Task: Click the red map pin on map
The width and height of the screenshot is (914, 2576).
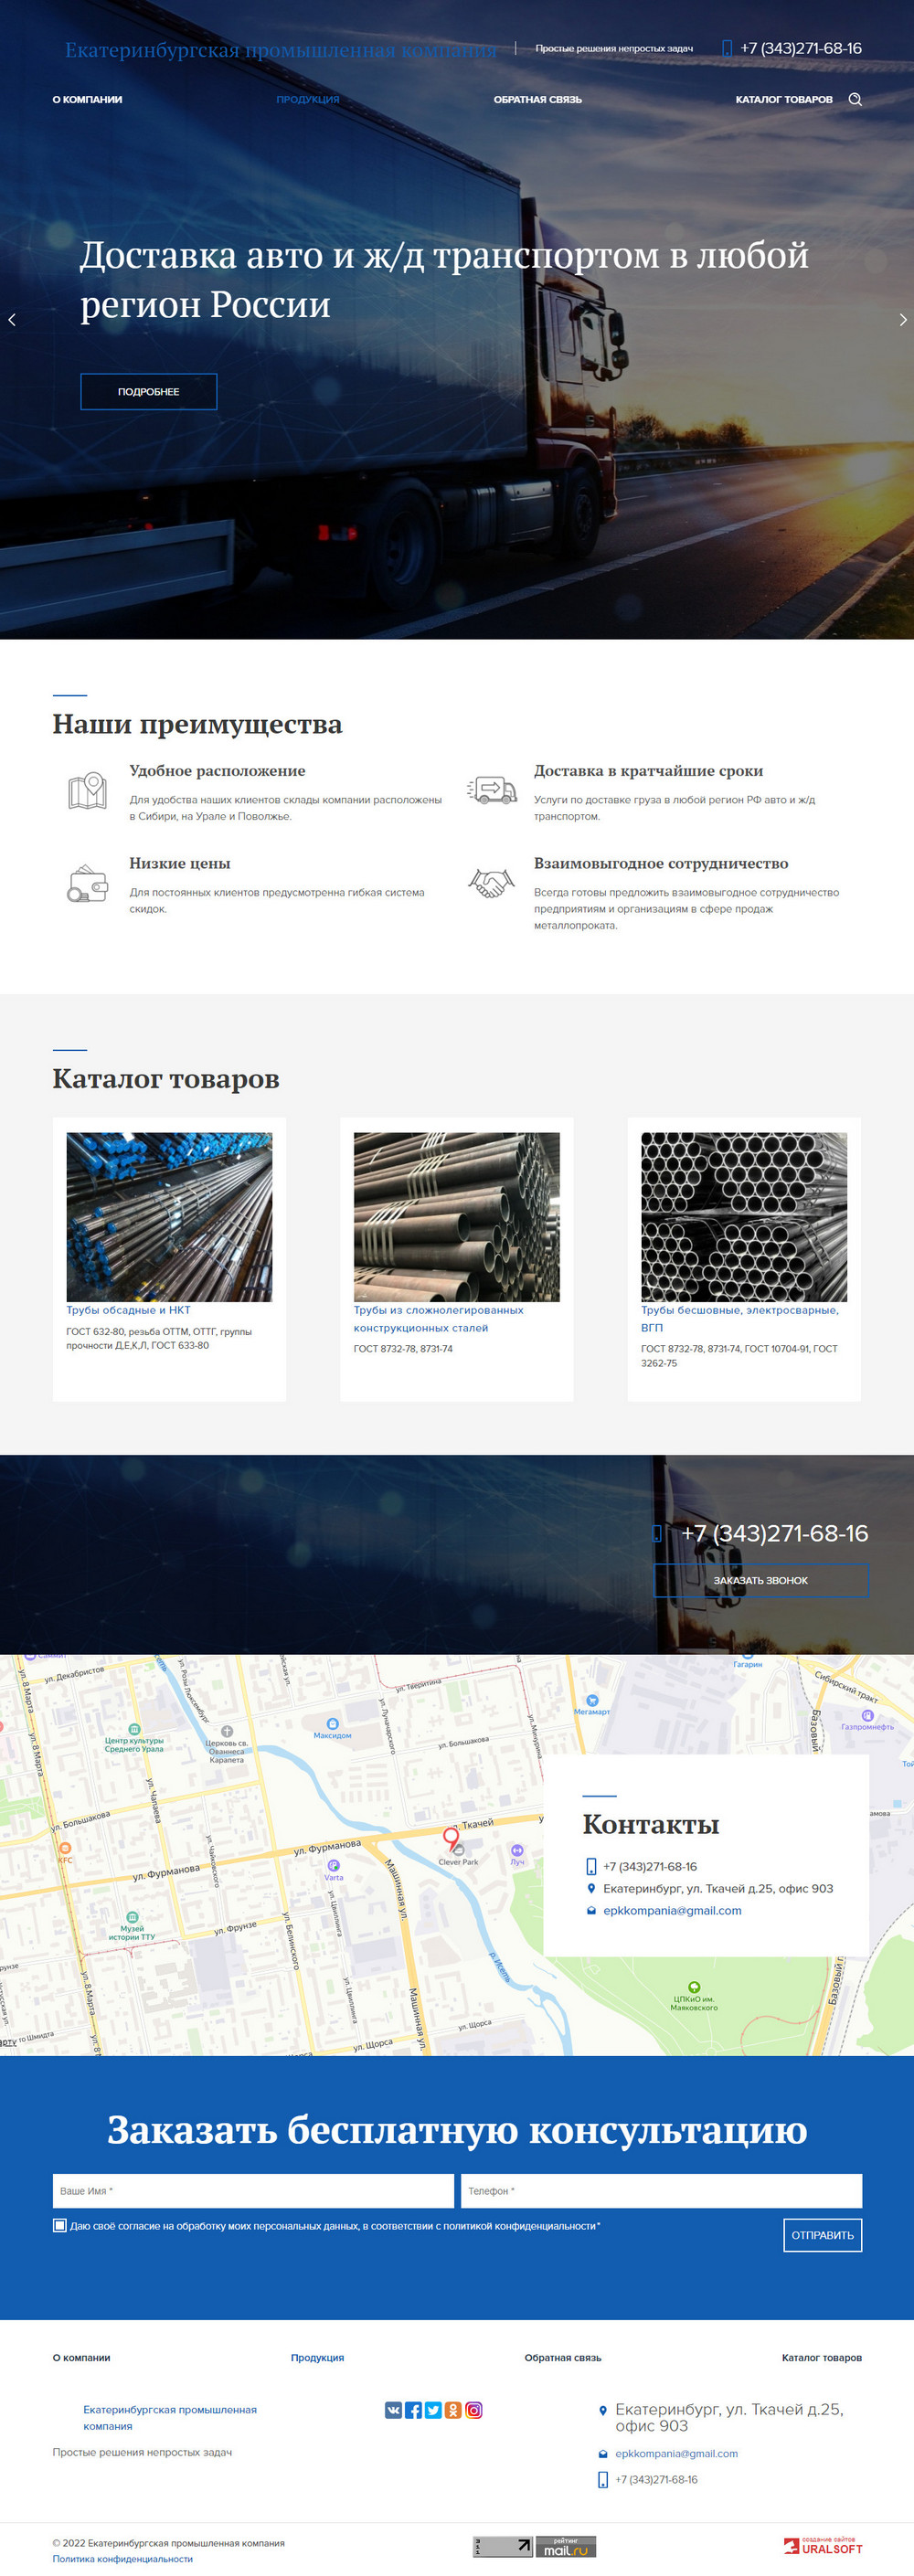Action: [451, 1836]
